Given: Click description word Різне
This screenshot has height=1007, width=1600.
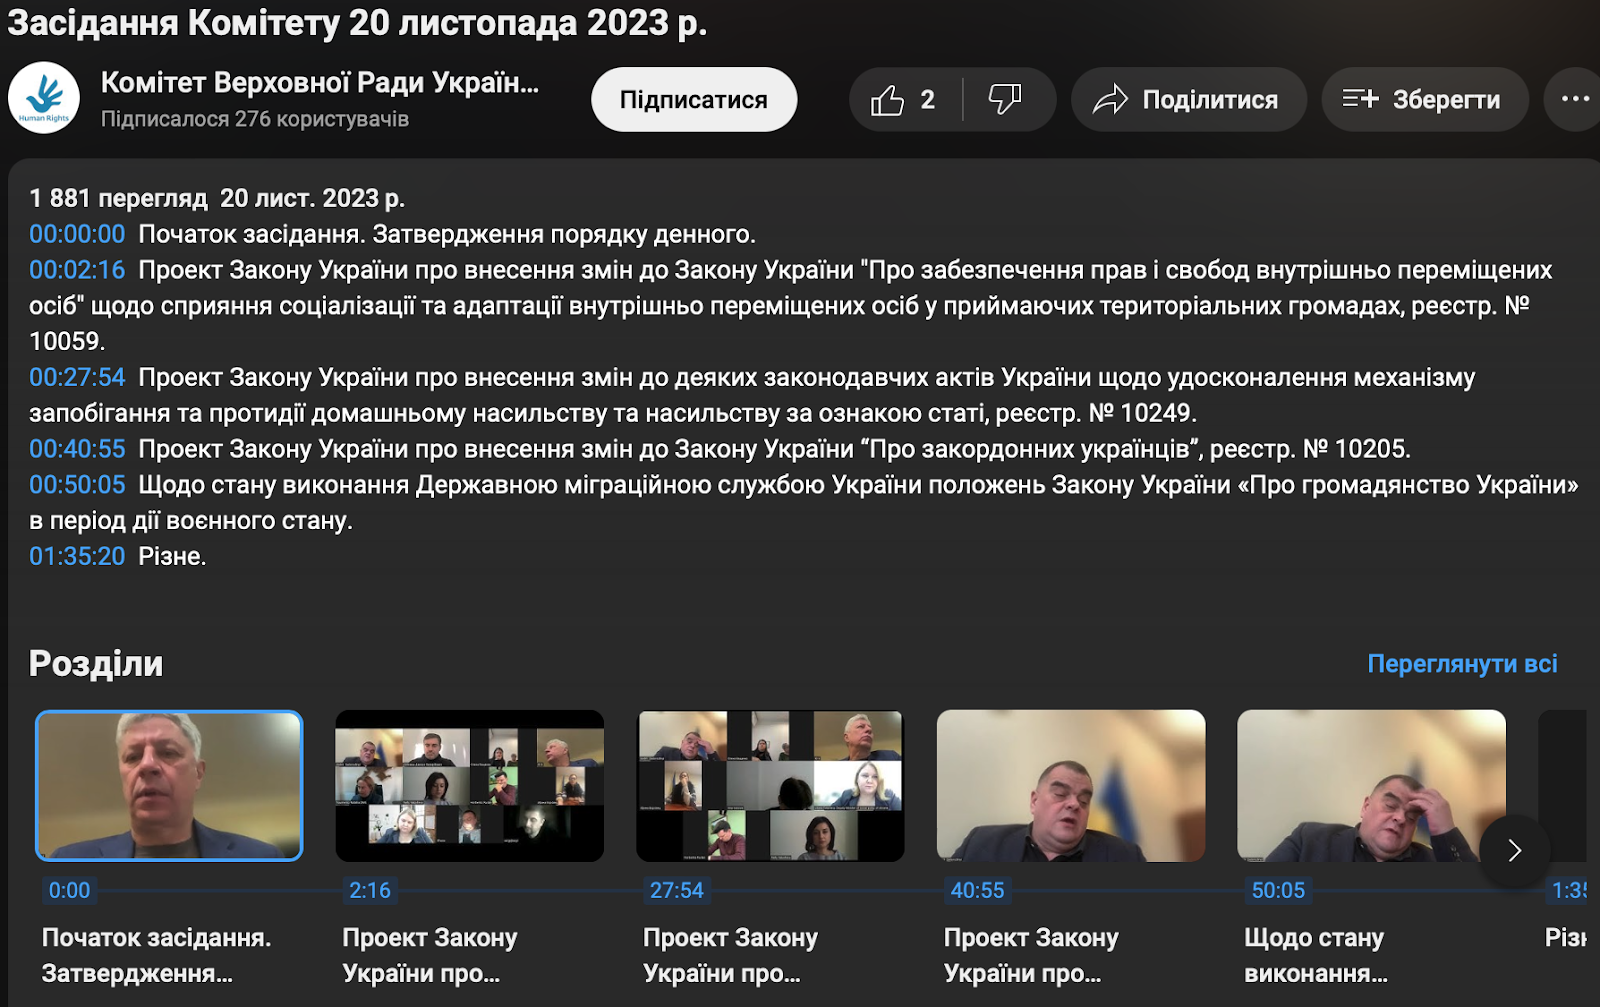Looking at the screenshot, I should coord(172,556).
